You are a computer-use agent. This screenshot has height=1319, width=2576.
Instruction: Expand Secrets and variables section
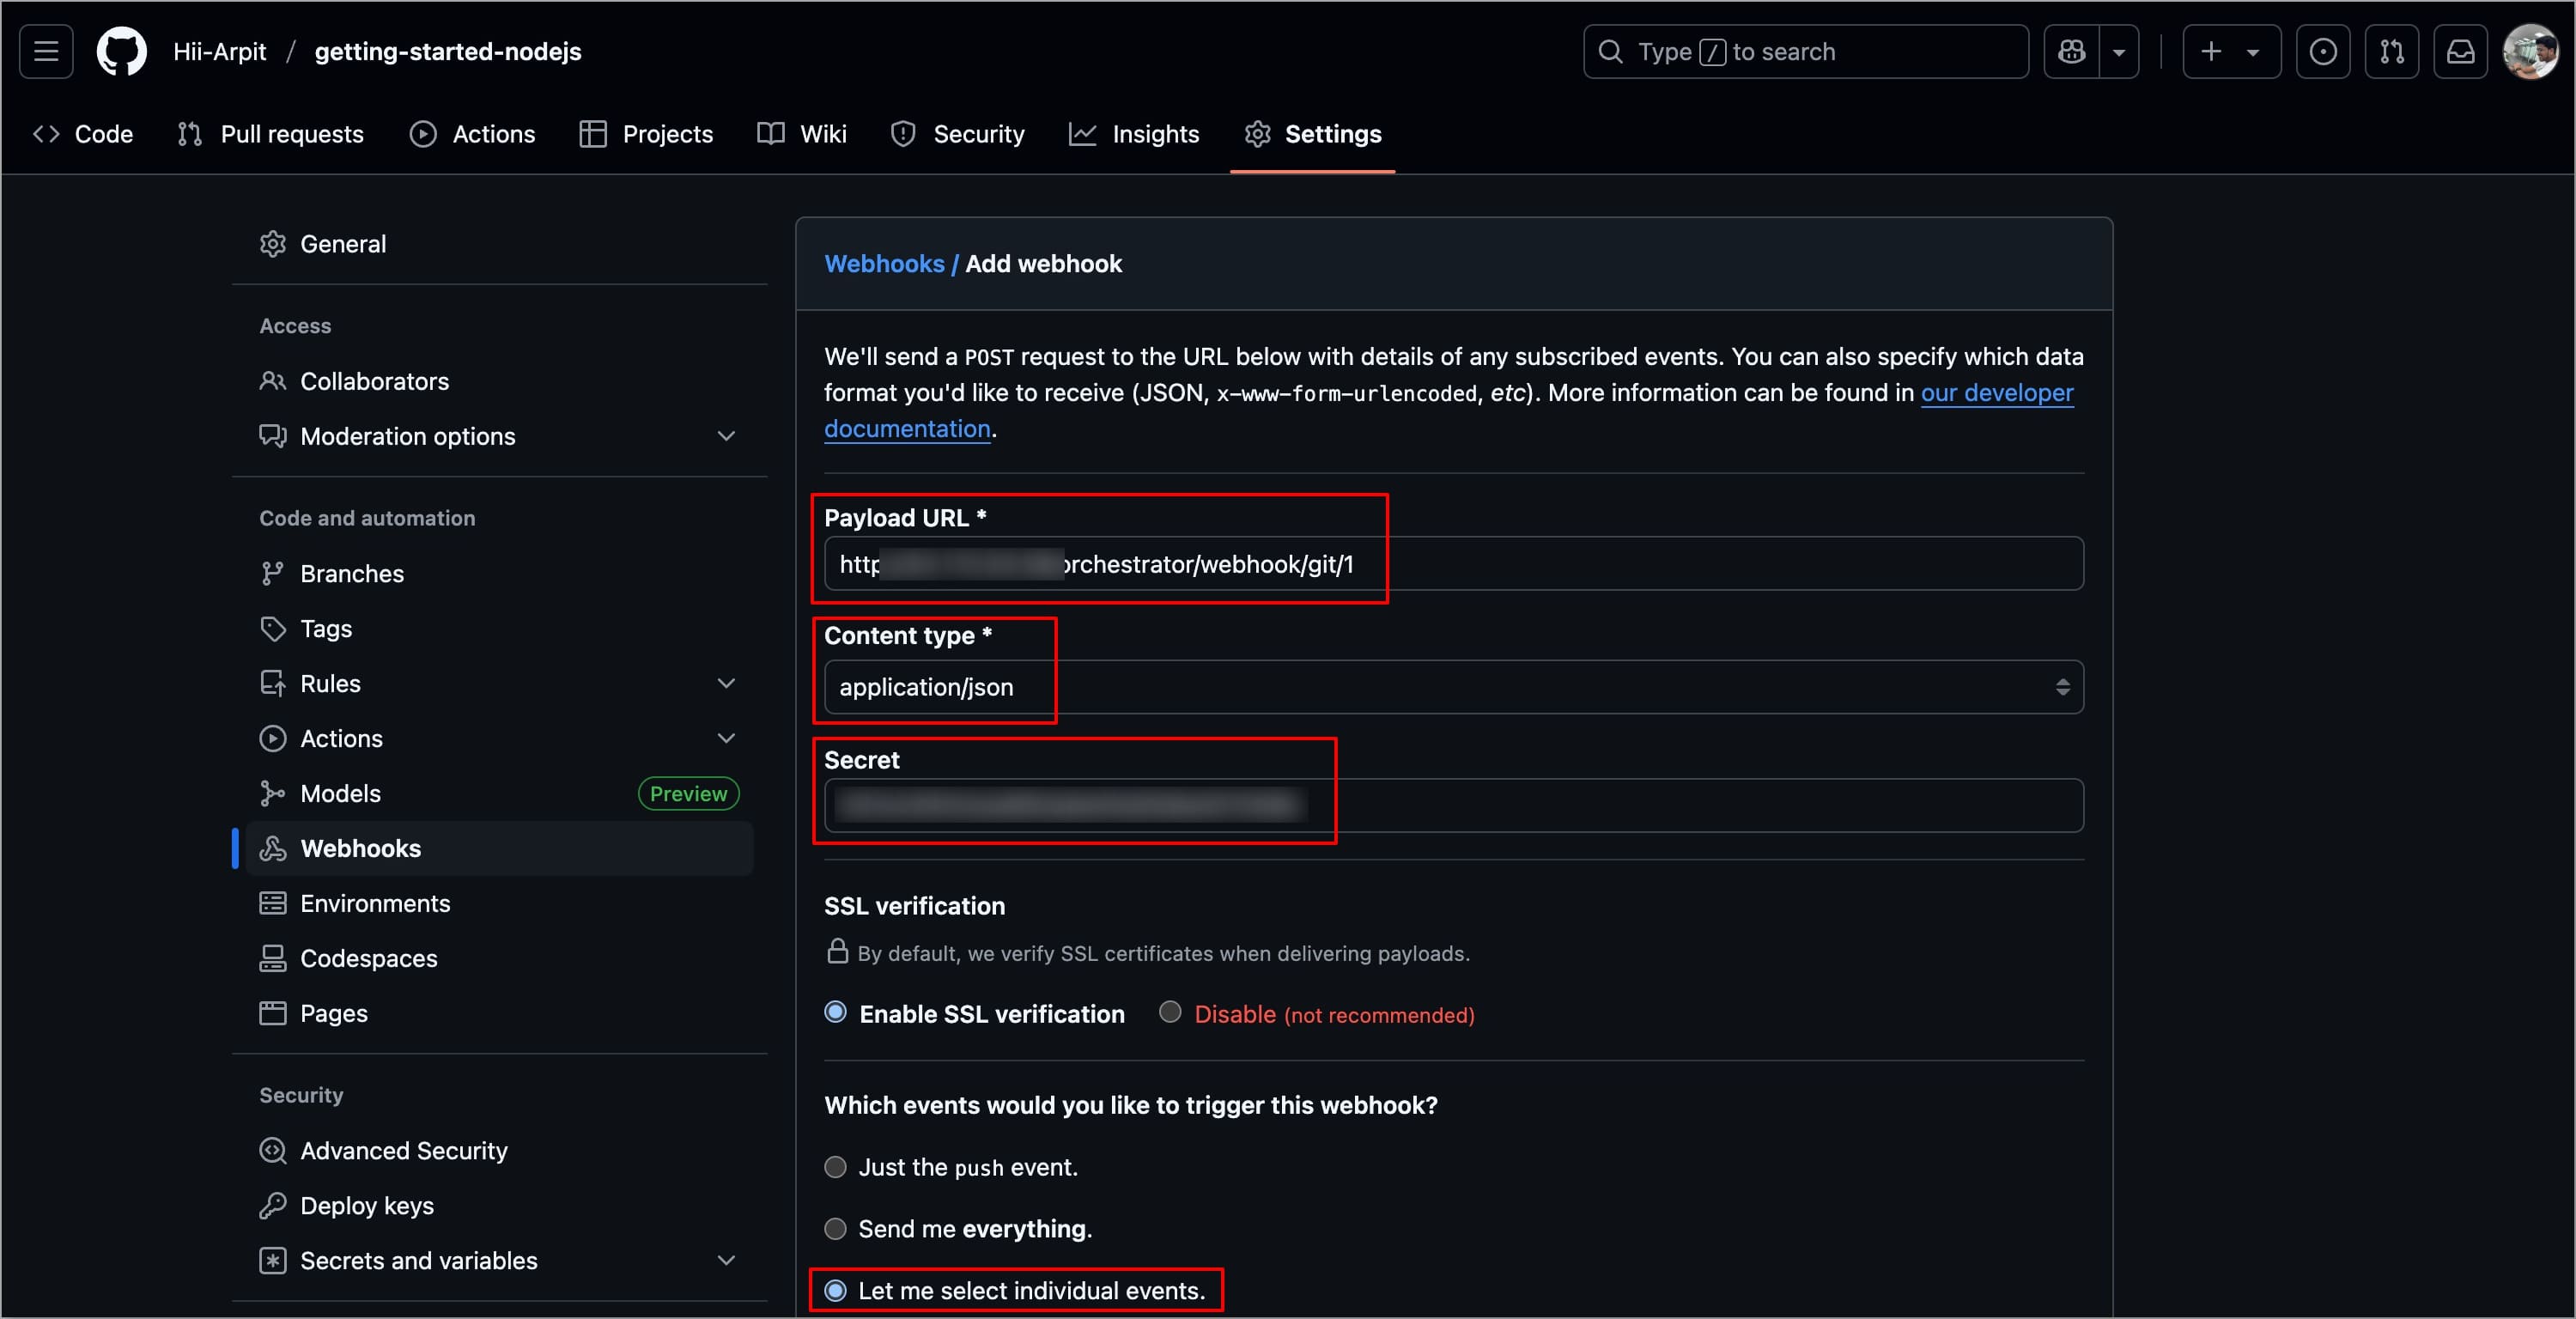tap(726, 1260)
